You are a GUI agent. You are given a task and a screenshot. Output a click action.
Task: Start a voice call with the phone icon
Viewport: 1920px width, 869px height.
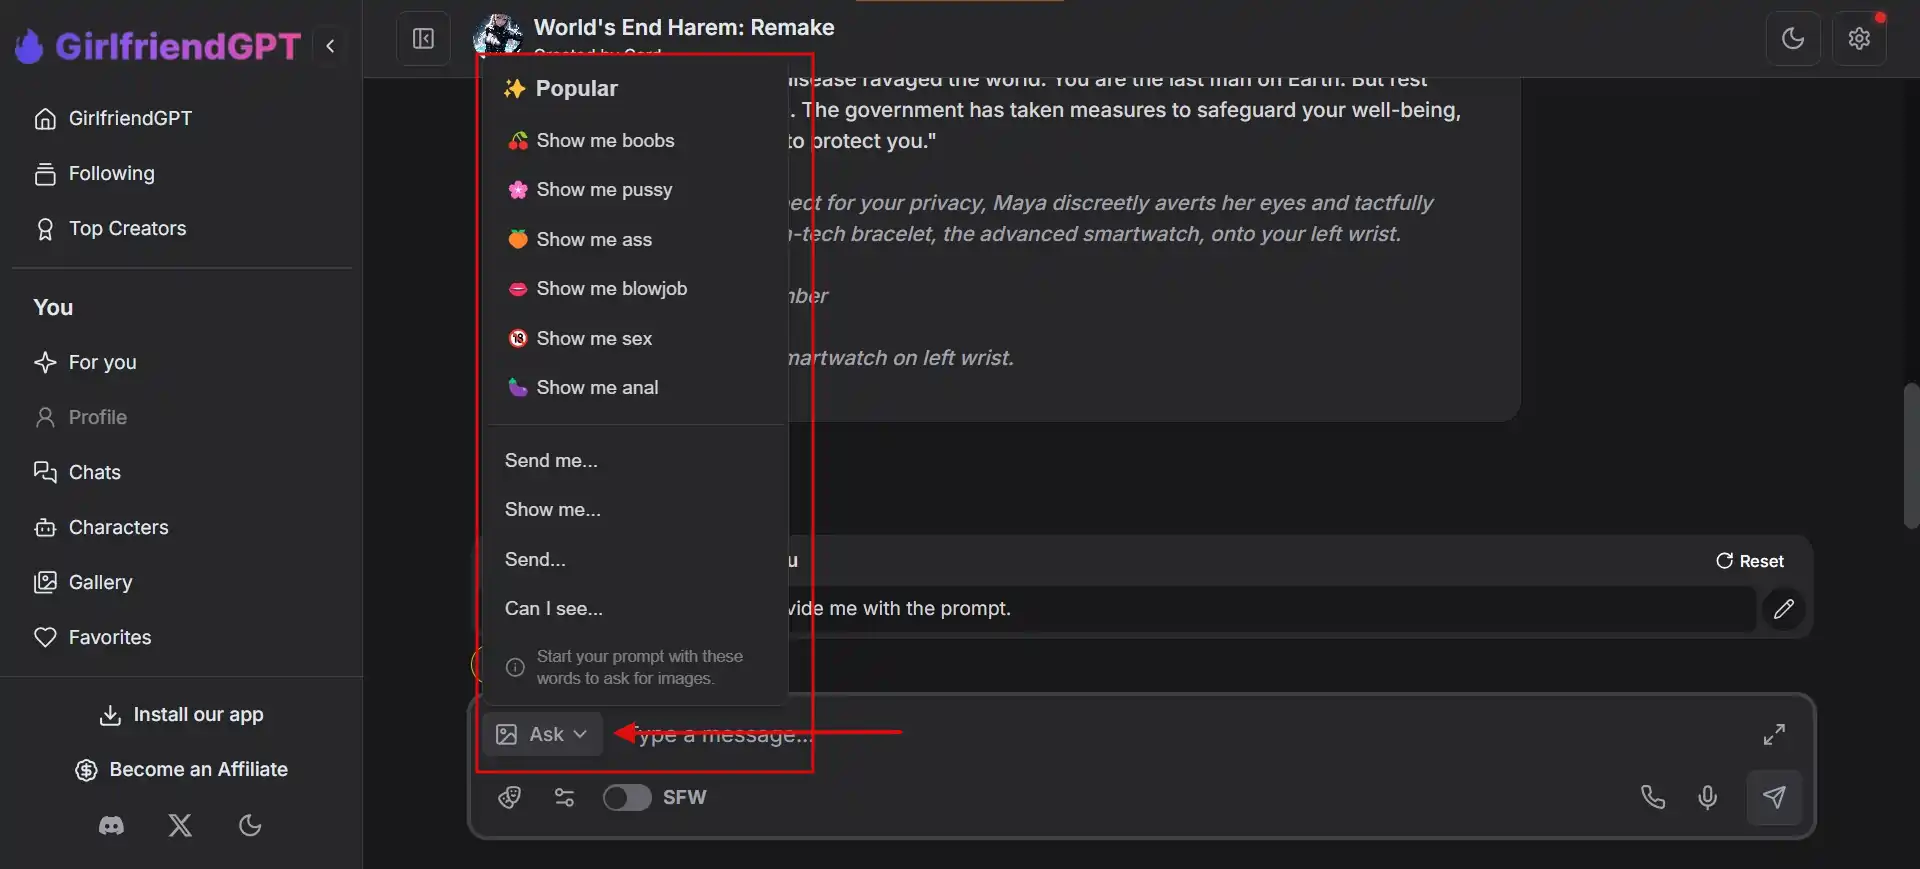point(1652,797)
